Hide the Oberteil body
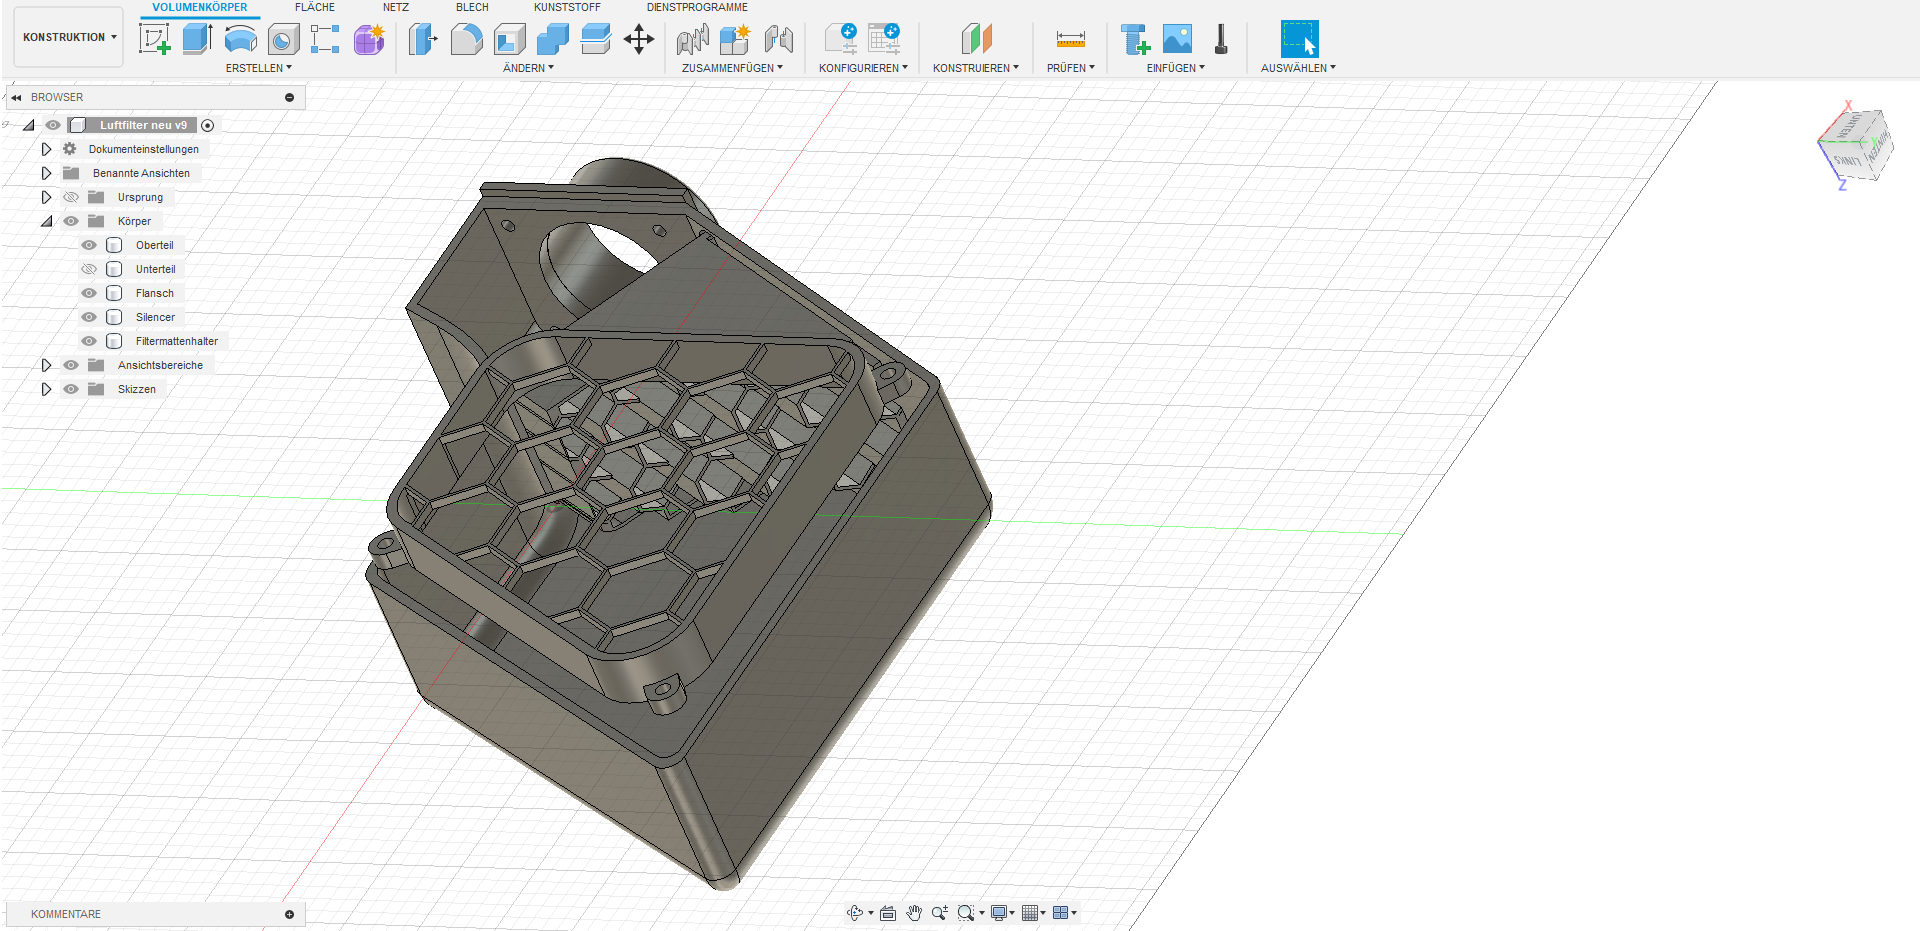This screenshot has width=1920, height=931. click(x=89, y=245)
